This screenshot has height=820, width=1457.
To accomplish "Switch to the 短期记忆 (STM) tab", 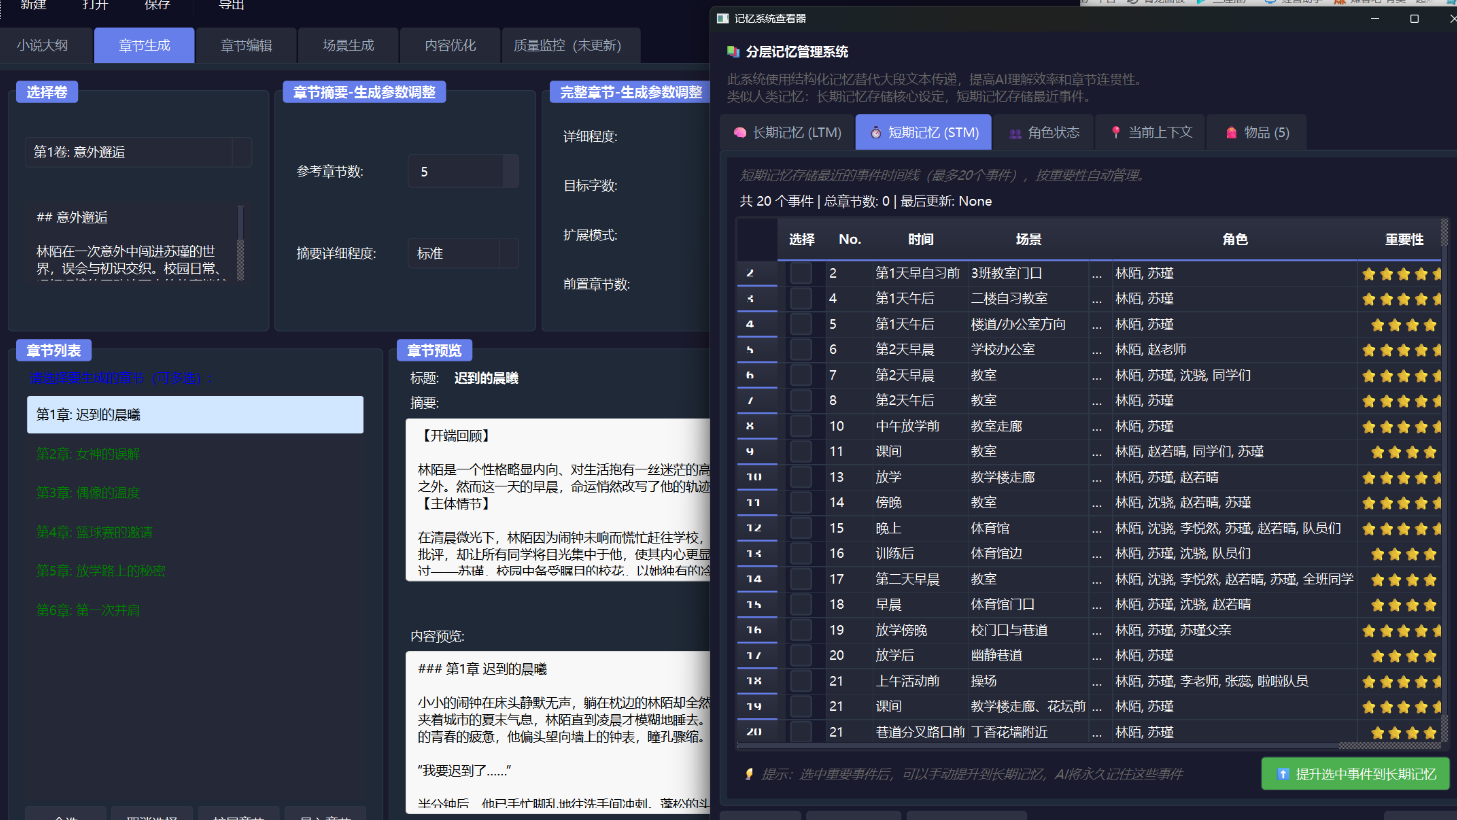I will tap(923, 132).
